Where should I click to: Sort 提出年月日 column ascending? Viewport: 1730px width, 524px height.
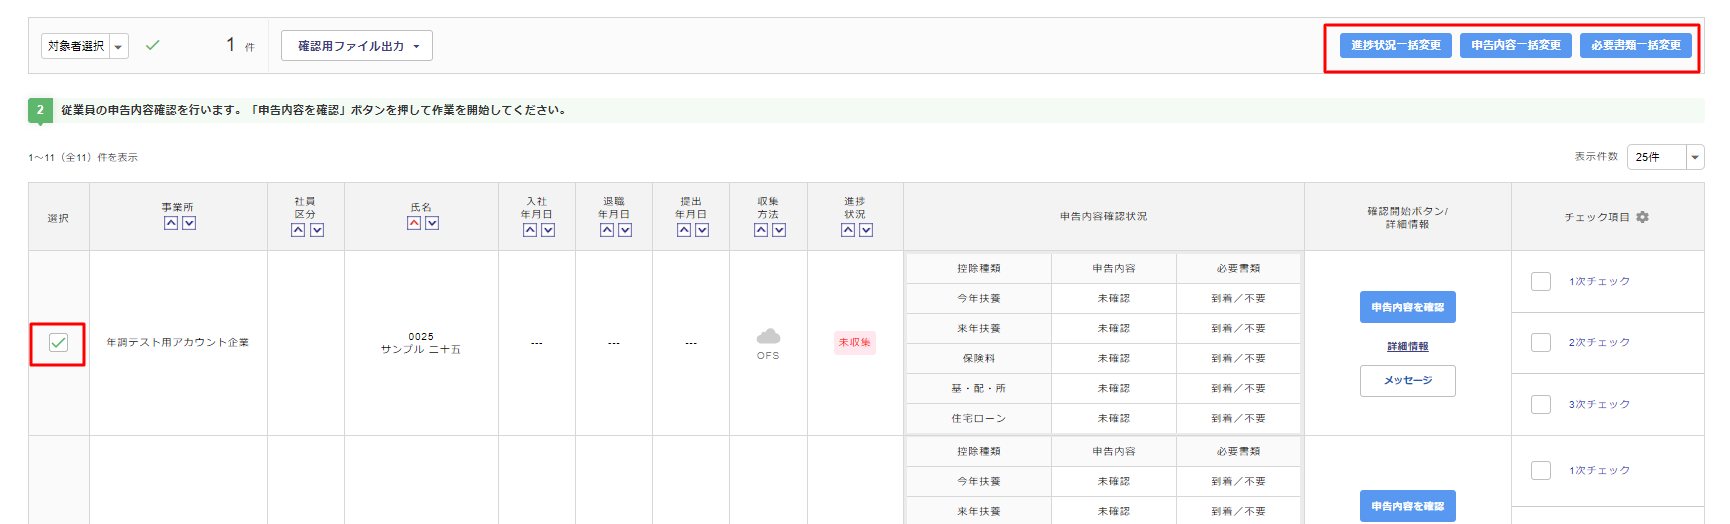[x=684, y=230]
